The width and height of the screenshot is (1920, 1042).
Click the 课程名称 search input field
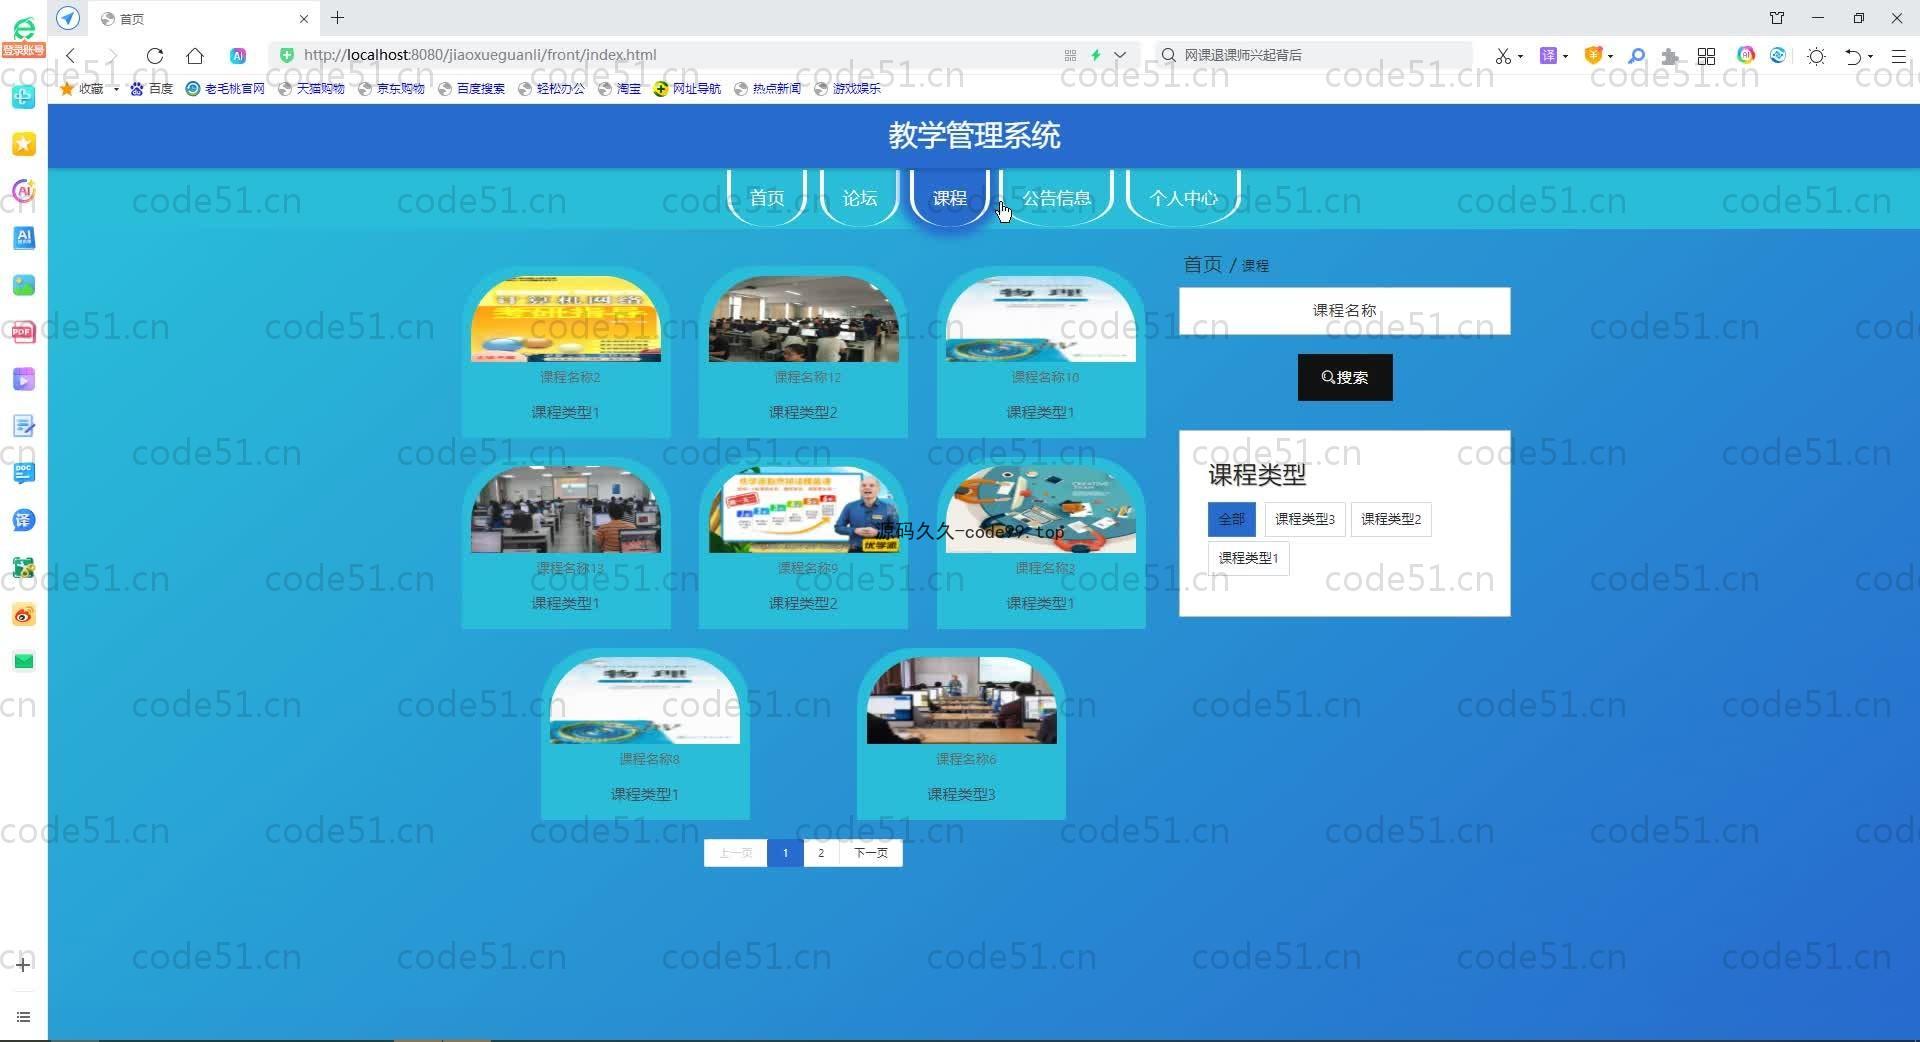tap(1344, 311)
